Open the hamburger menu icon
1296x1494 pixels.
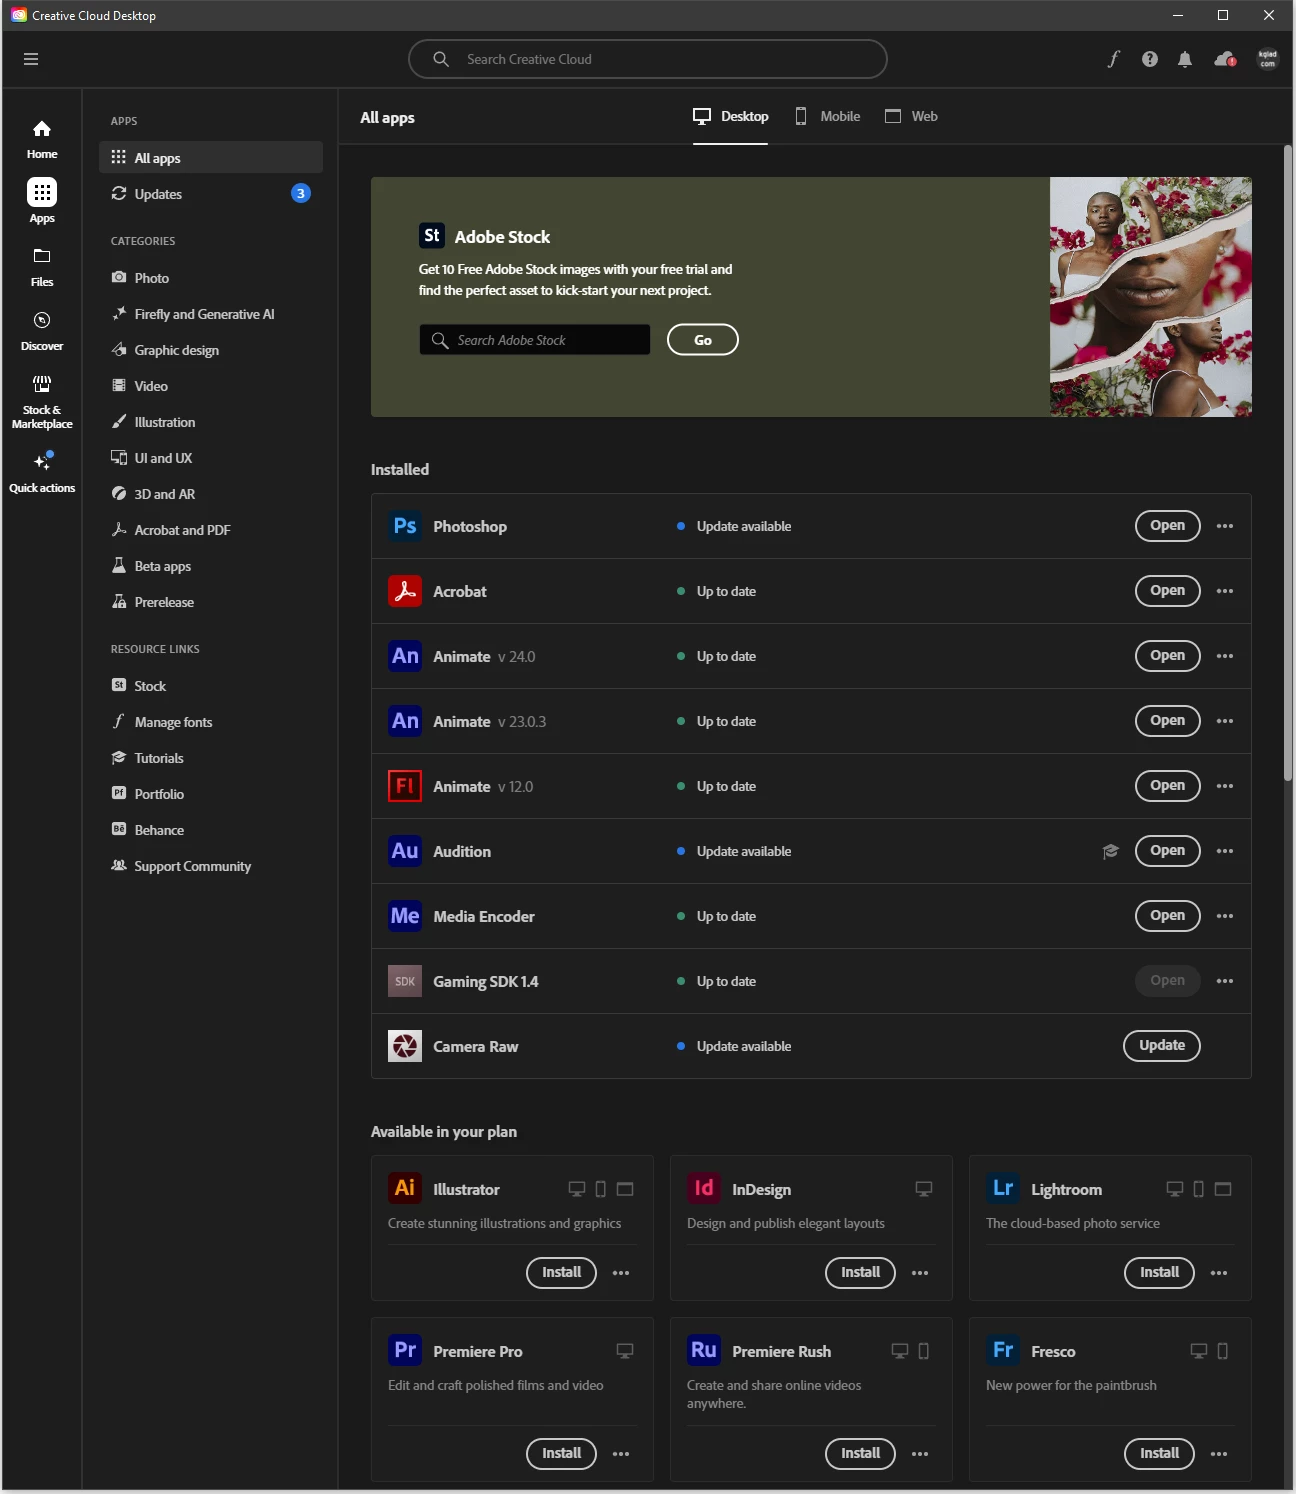click(31, 59)
